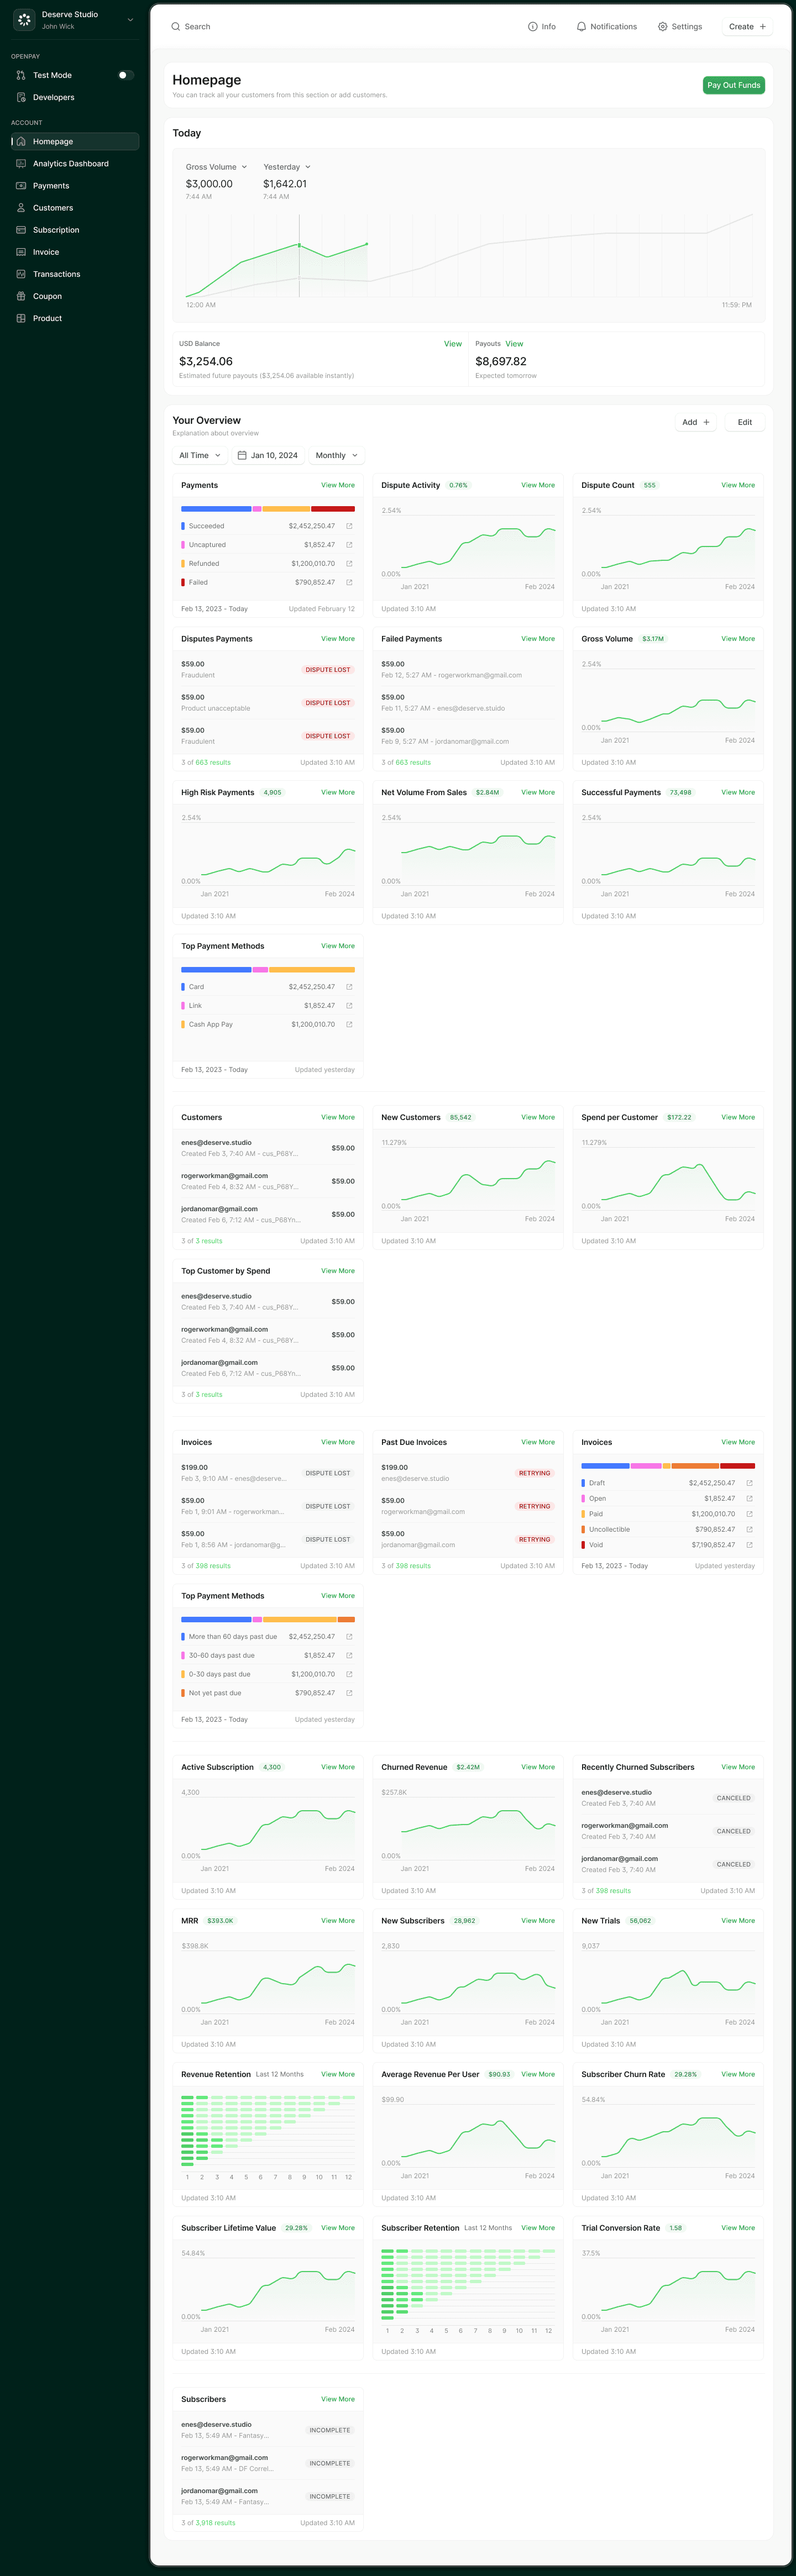Open external link icon for Draft invoices
The height and width of the screenshot is (2576, 796).
click(749, 1483)
